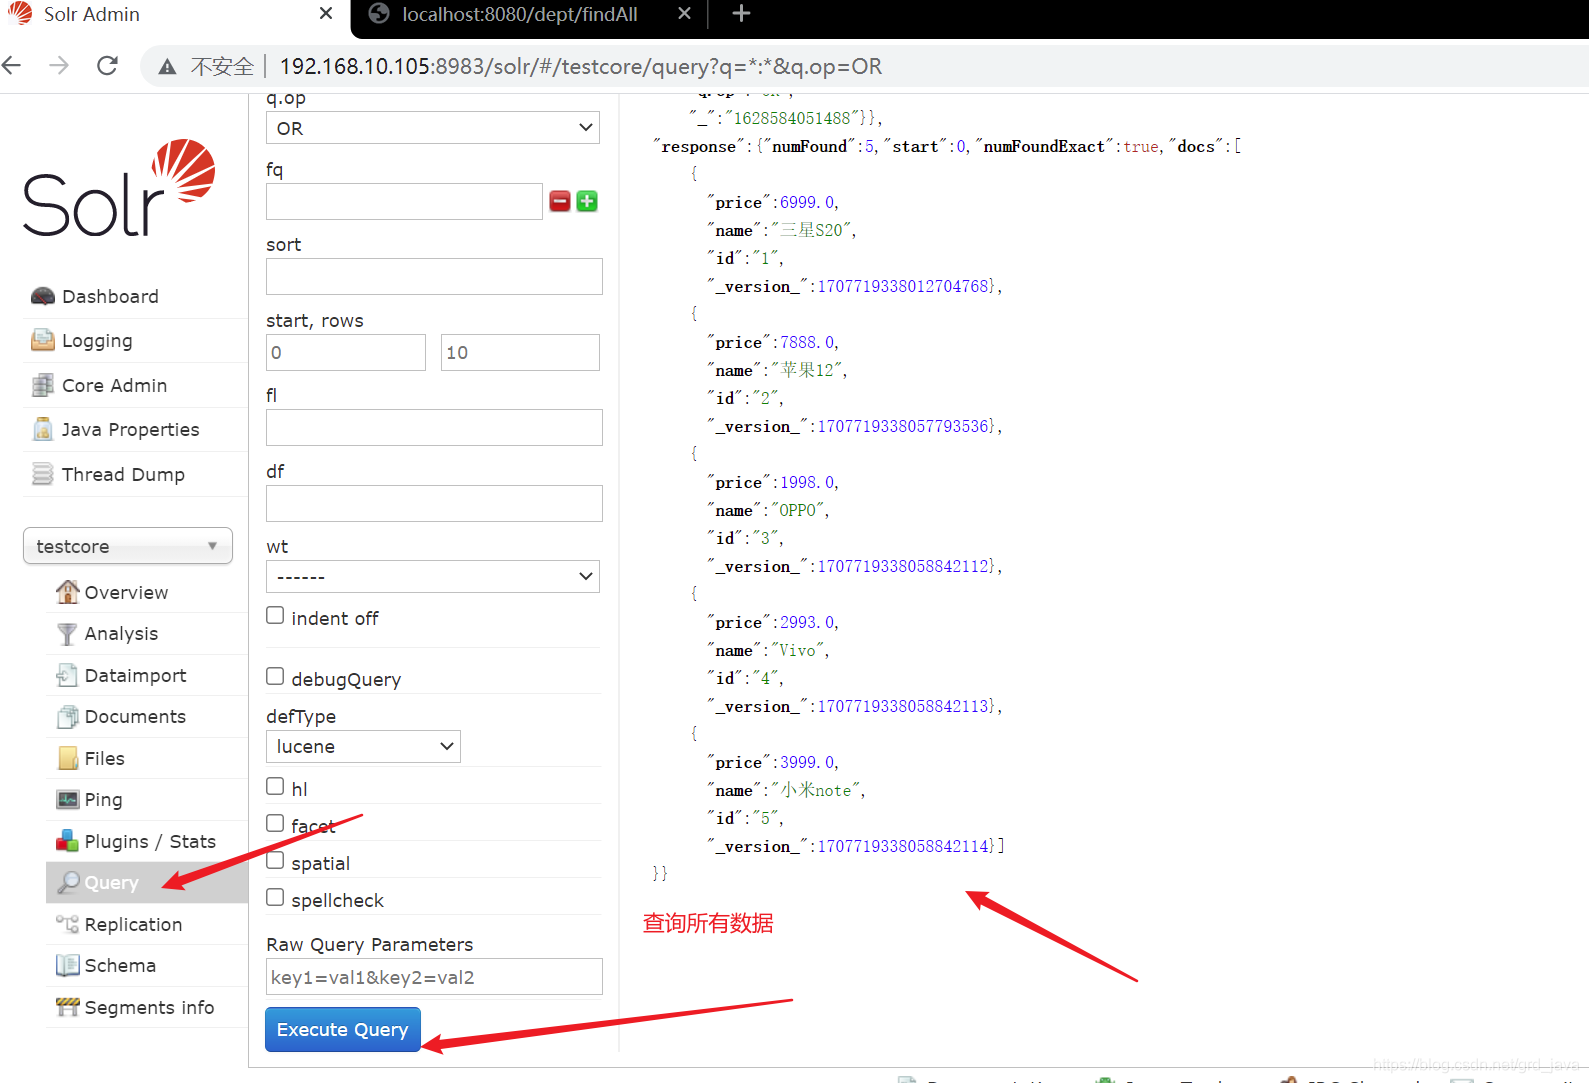Enable the spellcheck checkbox
The width and height of the screenshot is (1589, 1083).
275,897
